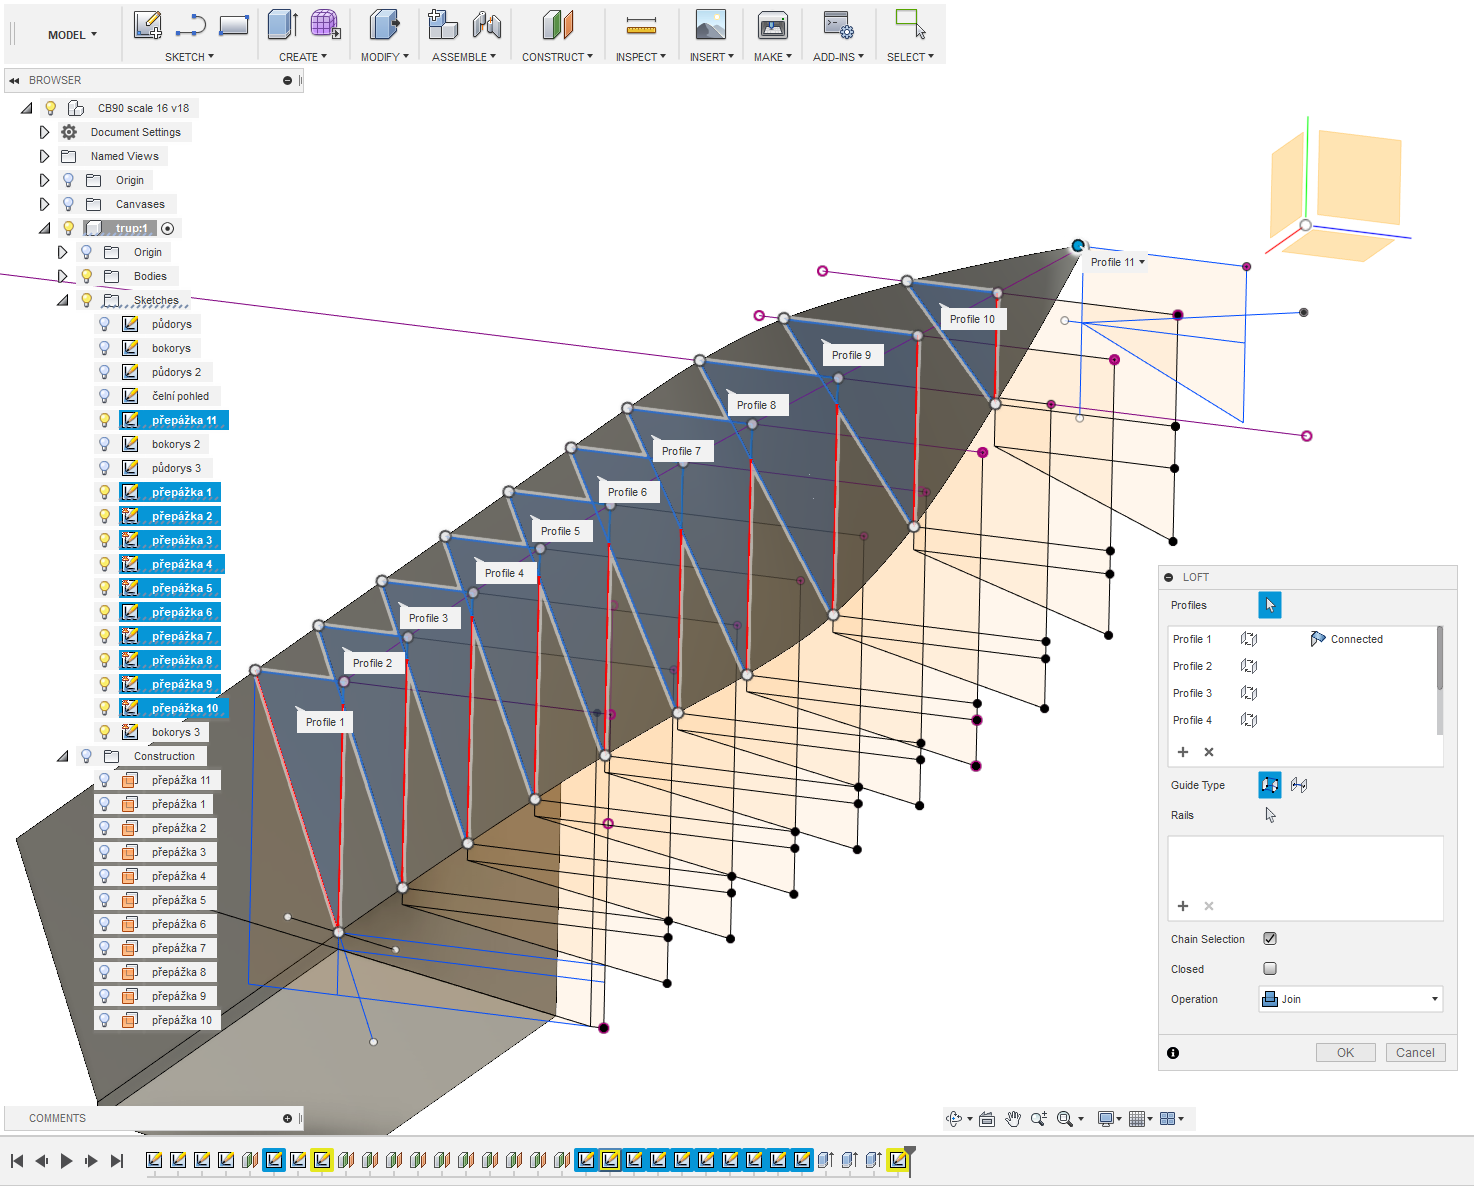Uncheck the Chain Selection checkbox

(1270, 939)
